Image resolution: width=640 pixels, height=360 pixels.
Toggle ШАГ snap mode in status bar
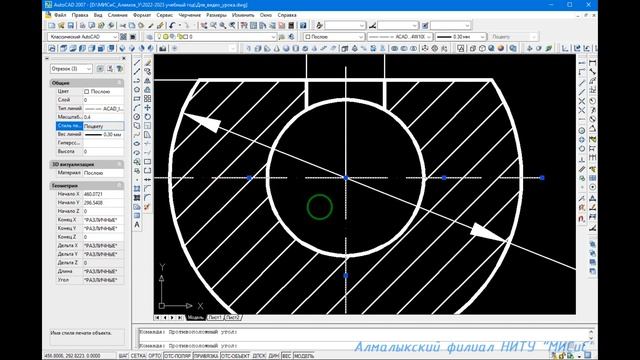[123, 356]
